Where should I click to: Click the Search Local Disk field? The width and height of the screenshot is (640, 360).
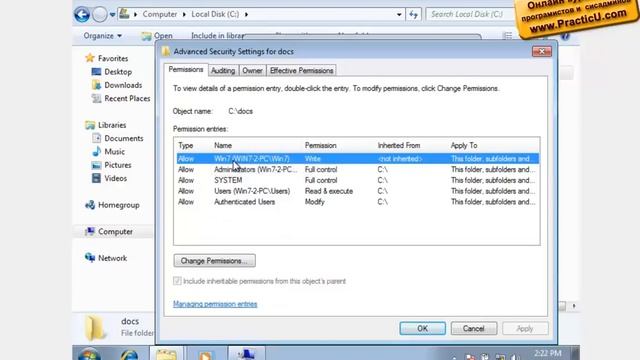coord(469,14)
